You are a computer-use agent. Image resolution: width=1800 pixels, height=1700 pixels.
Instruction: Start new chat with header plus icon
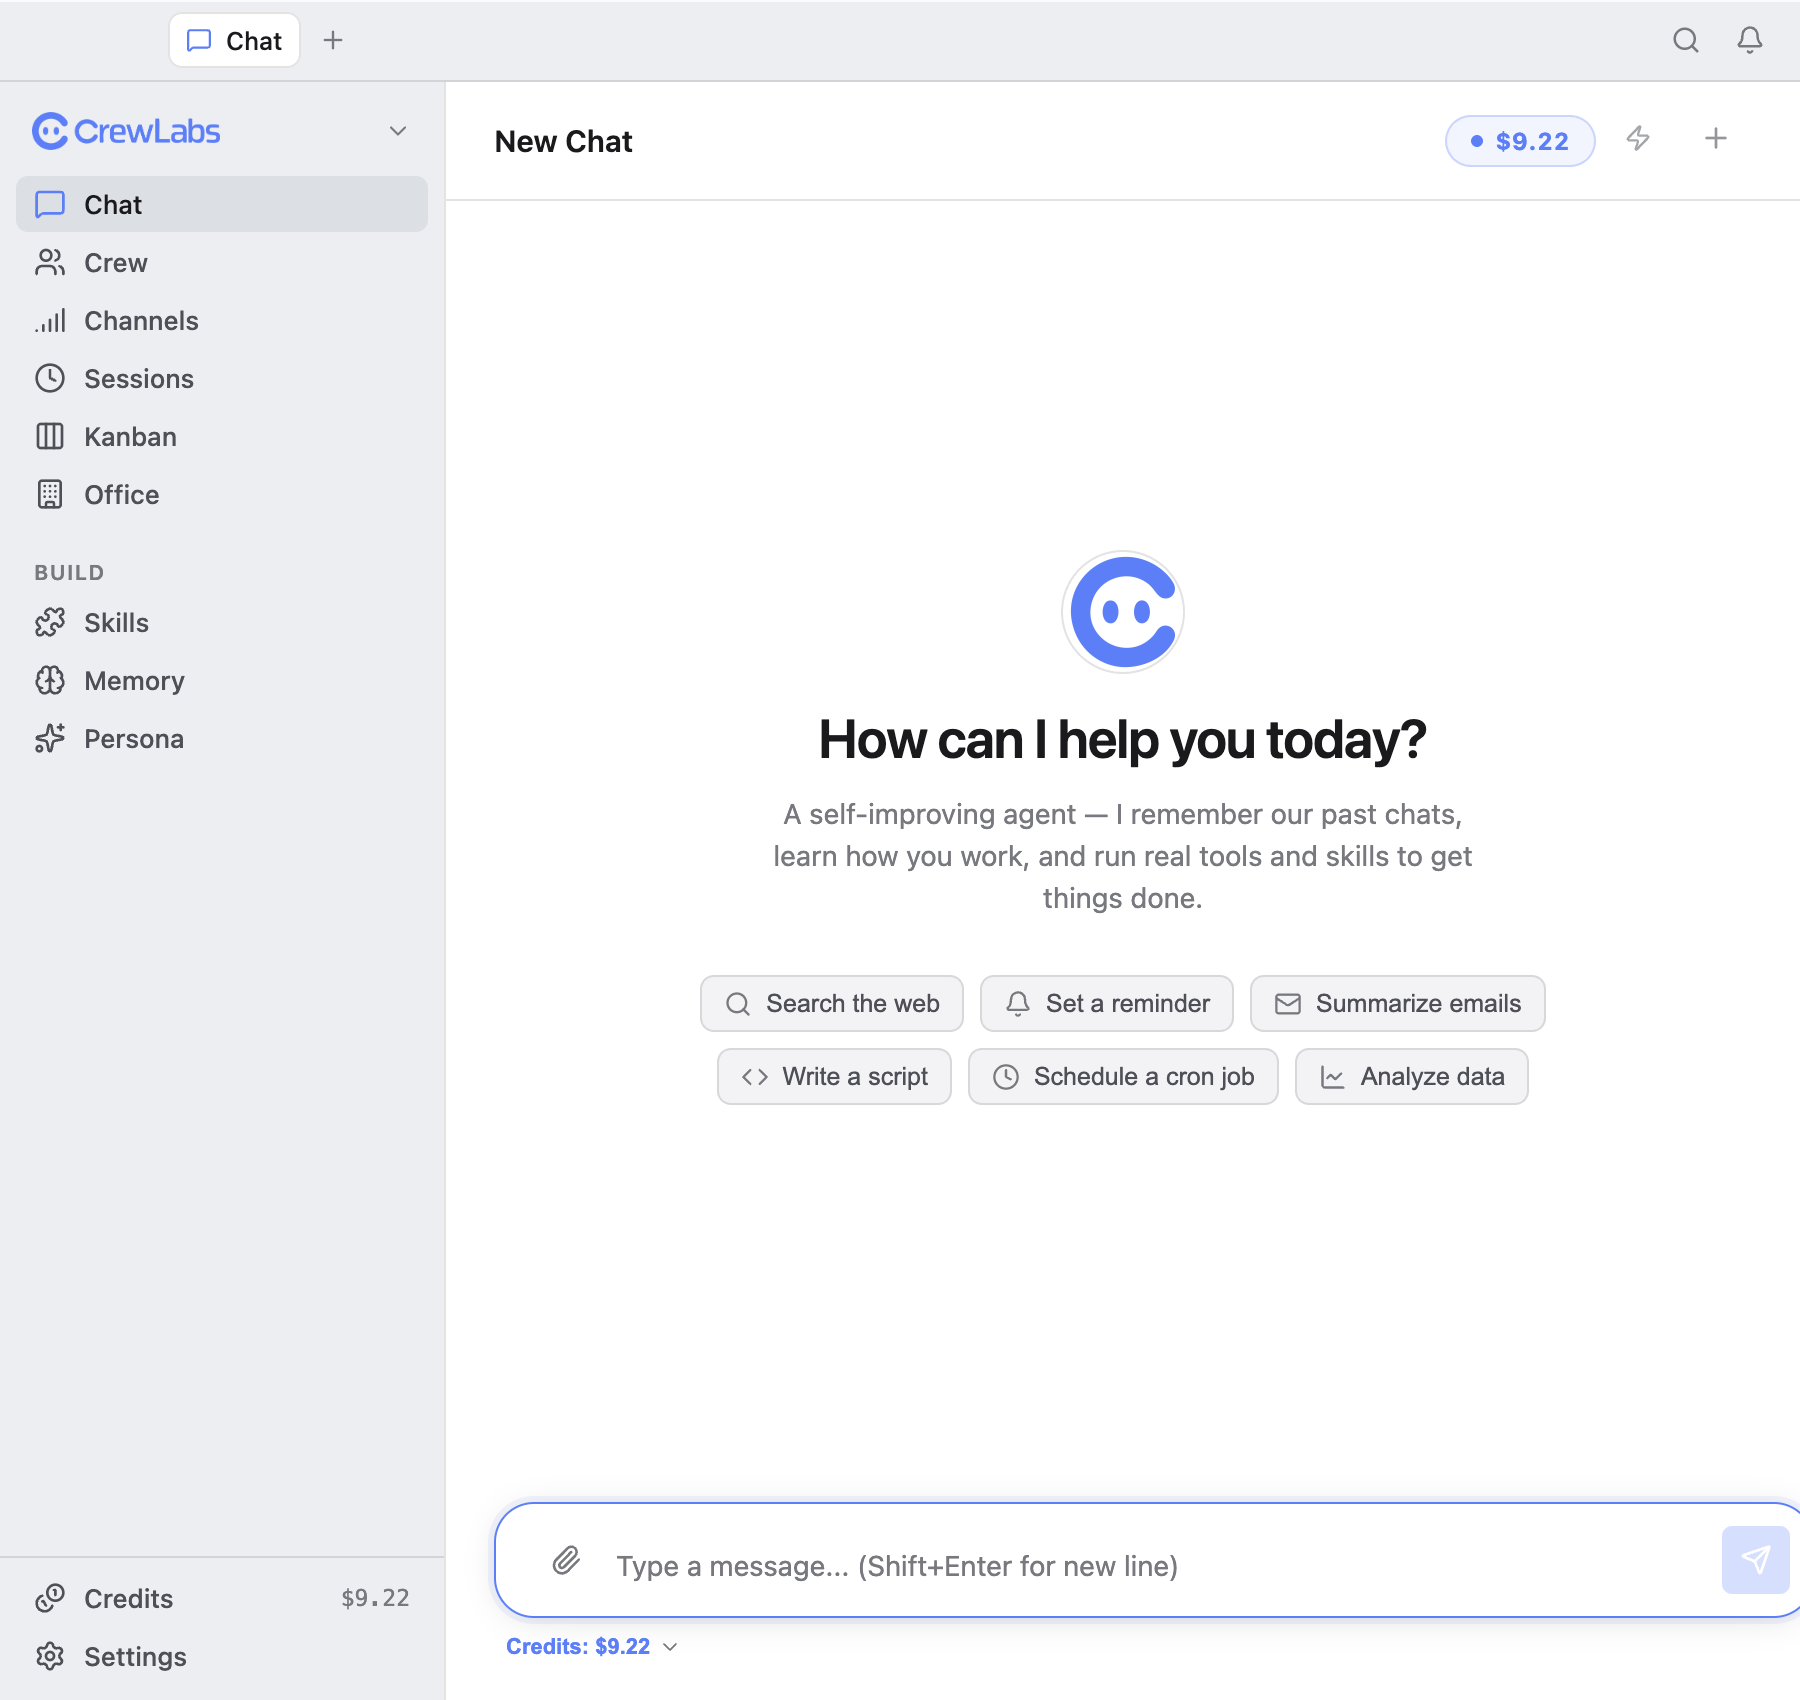1716,138
